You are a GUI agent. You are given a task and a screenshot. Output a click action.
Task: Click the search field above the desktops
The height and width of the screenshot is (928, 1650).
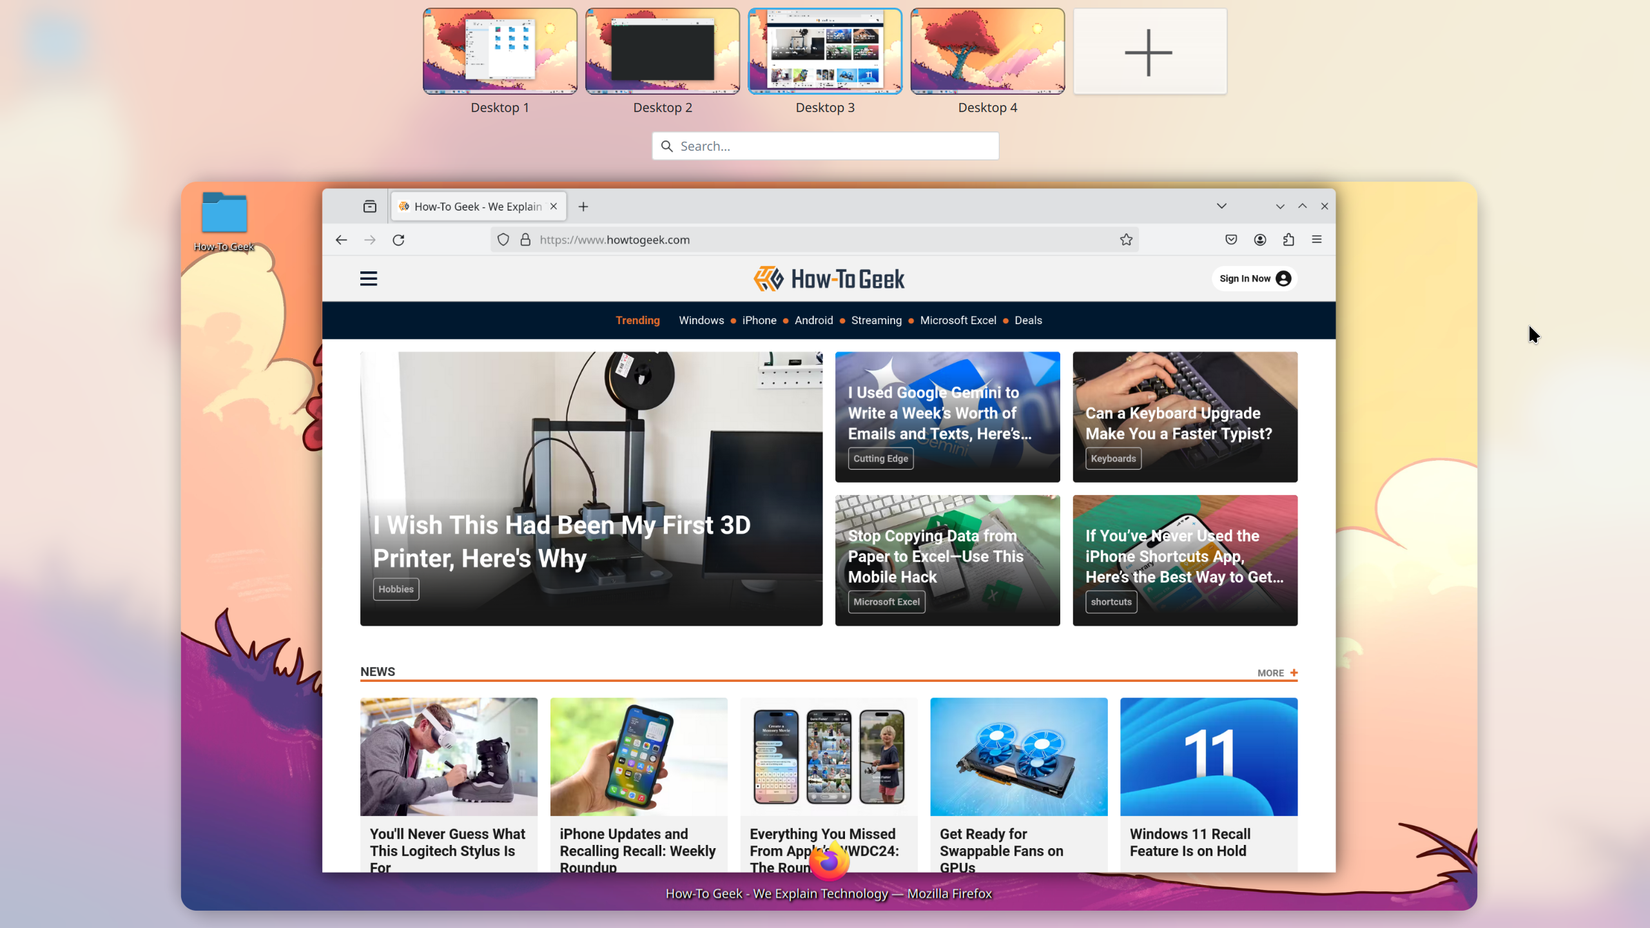coord(824,146)
